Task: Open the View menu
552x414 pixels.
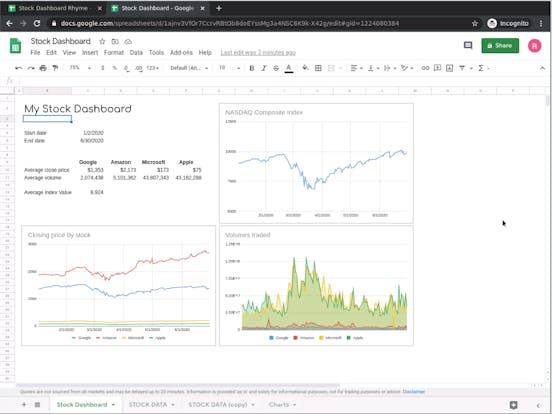Action: (69, 52)
